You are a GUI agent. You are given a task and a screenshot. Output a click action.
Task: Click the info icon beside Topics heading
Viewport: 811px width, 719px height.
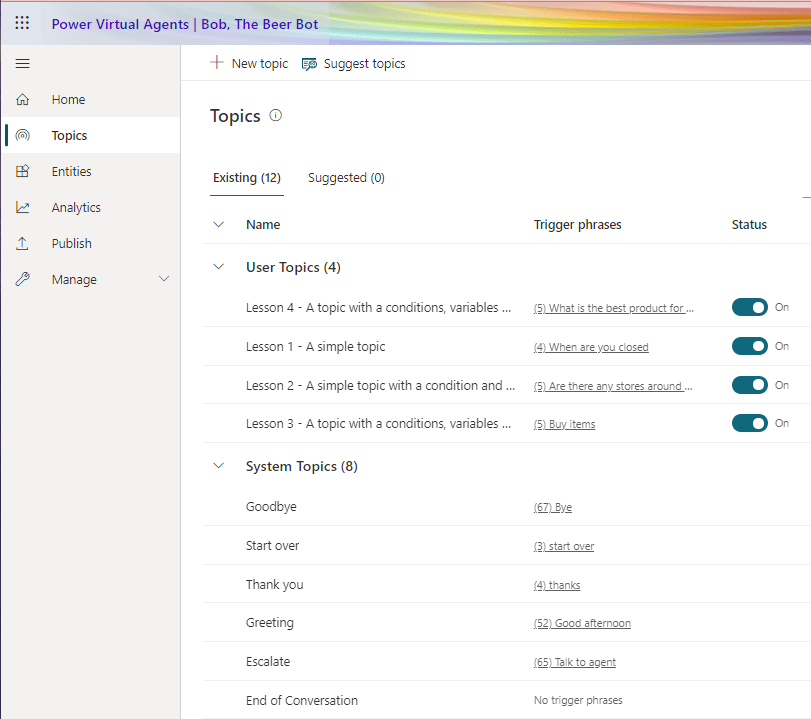pos(276,116)
